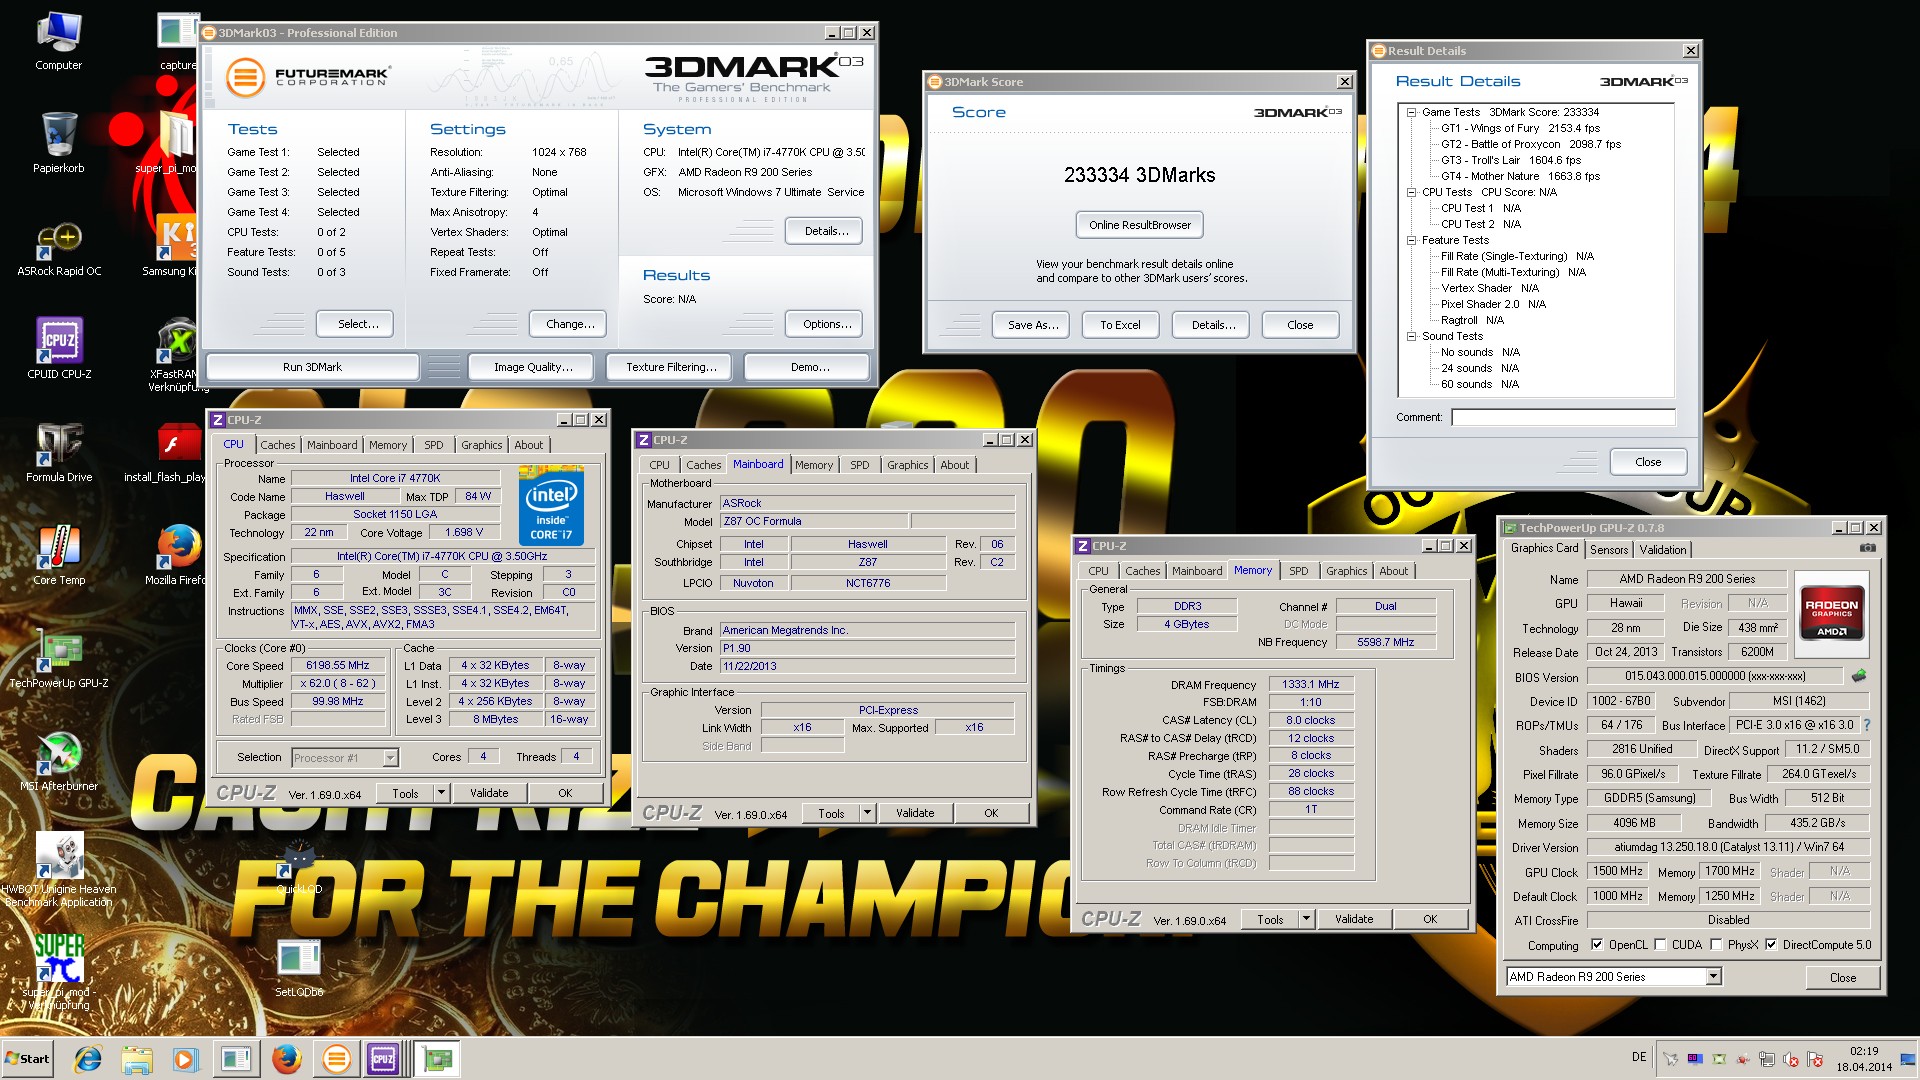This screenshot has width=1920, height=1080.
Task: Click the Start button
Action: [28, 1059]
